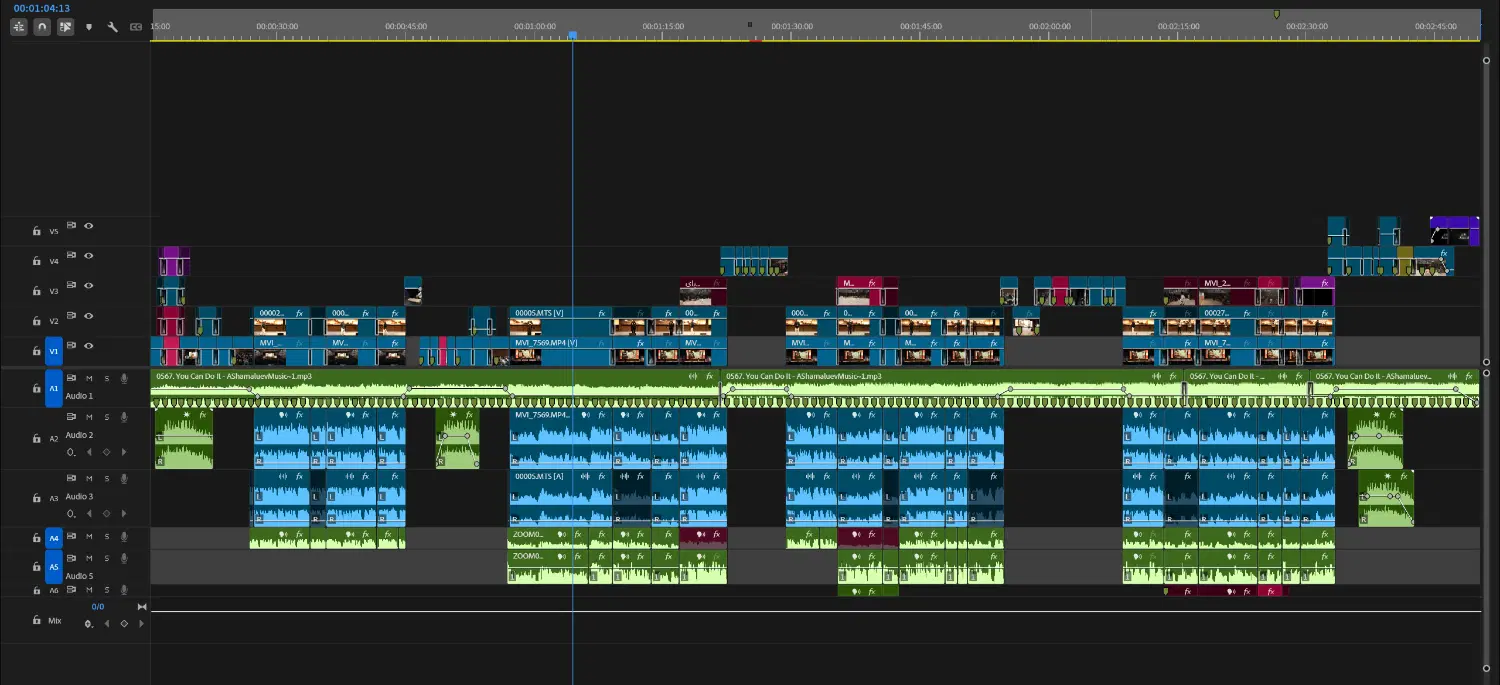This screenshot has width=1500, height=685.
Task: Toggle sync lock on Audio 5 track
Action: click(x=72, y=558)
